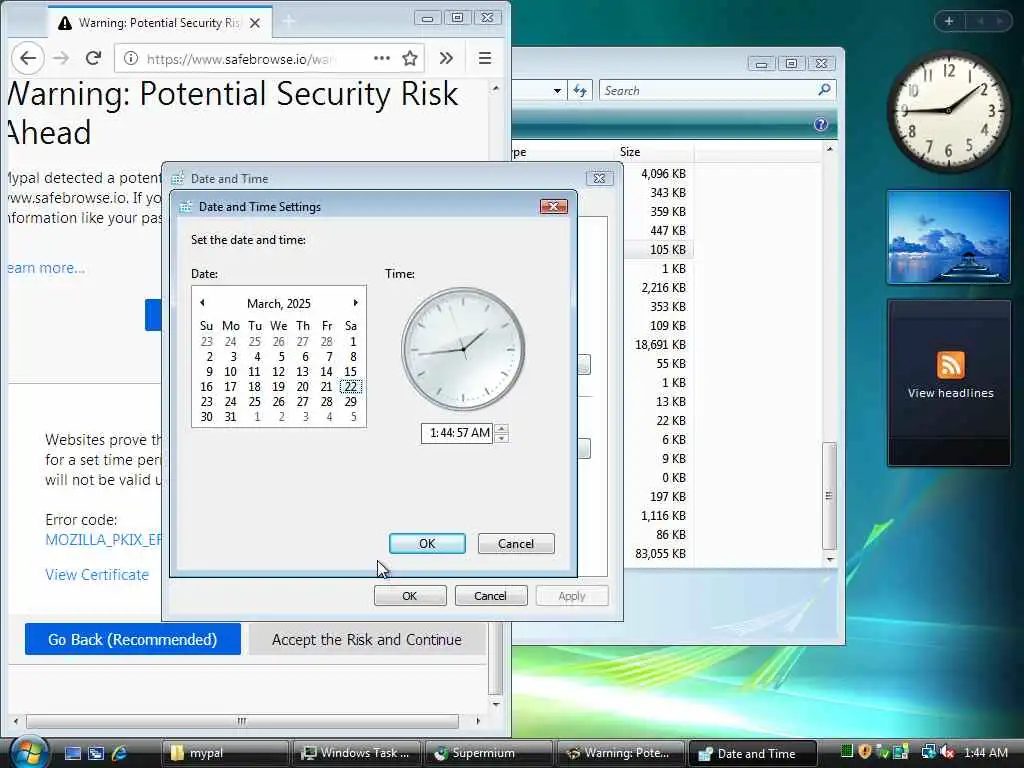
Task: Switch to Supermium taskbar button
Action: click(488, 753)
